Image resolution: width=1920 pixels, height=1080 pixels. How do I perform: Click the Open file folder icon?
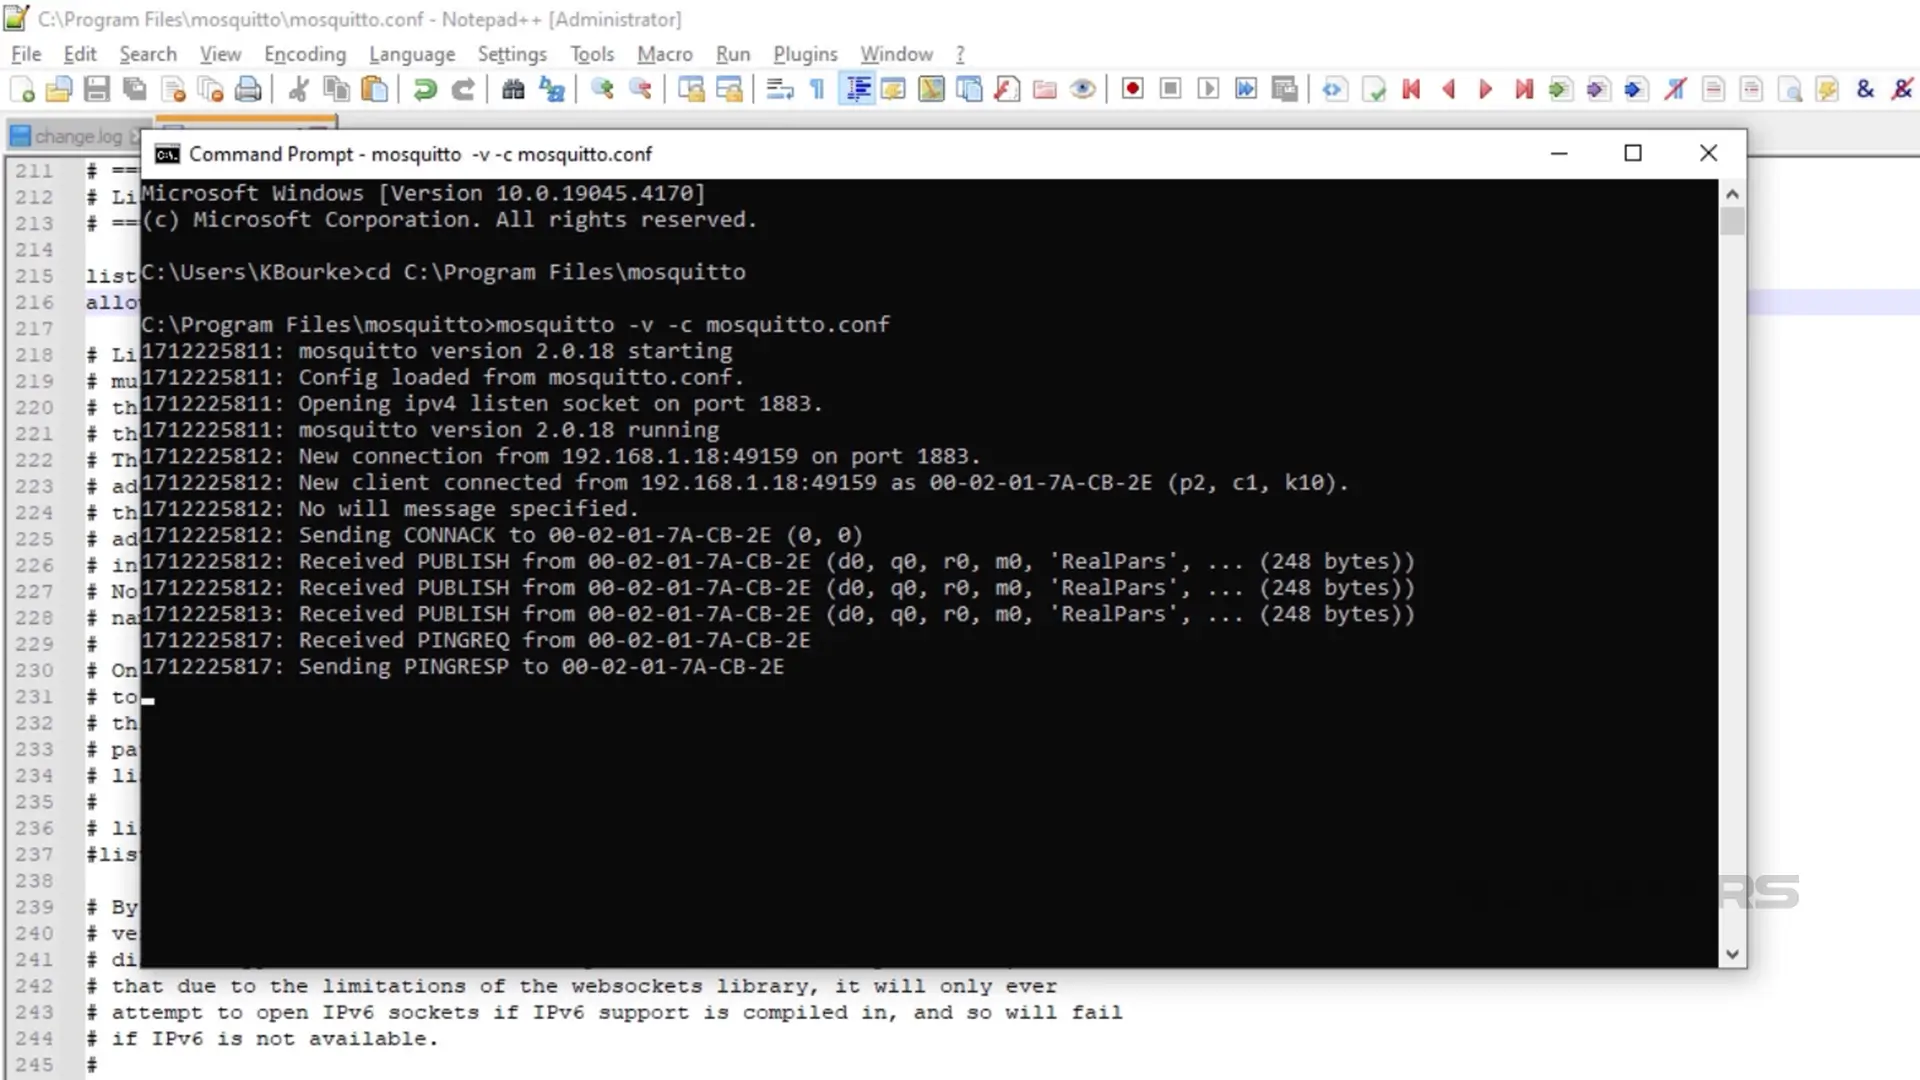pyautogui.click(x=59, y=90)
